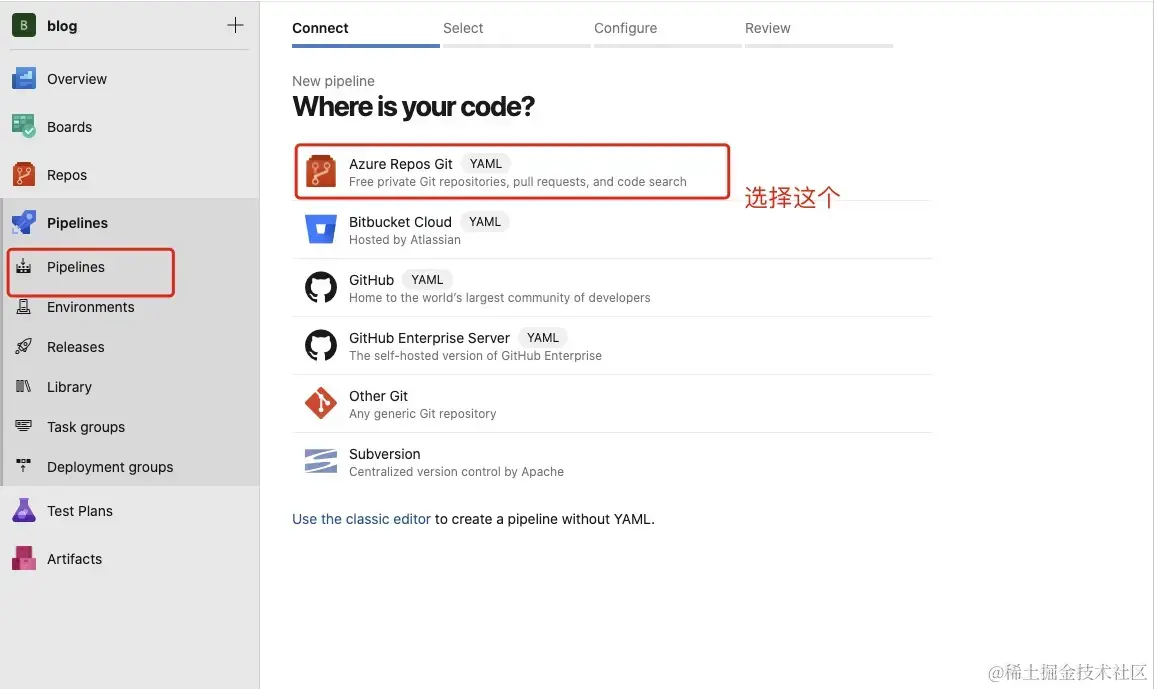Click the Repos sidebar icon
The height and width of the screenshot is (689, 1154).
pyautogui.click(x=24, y=174)
